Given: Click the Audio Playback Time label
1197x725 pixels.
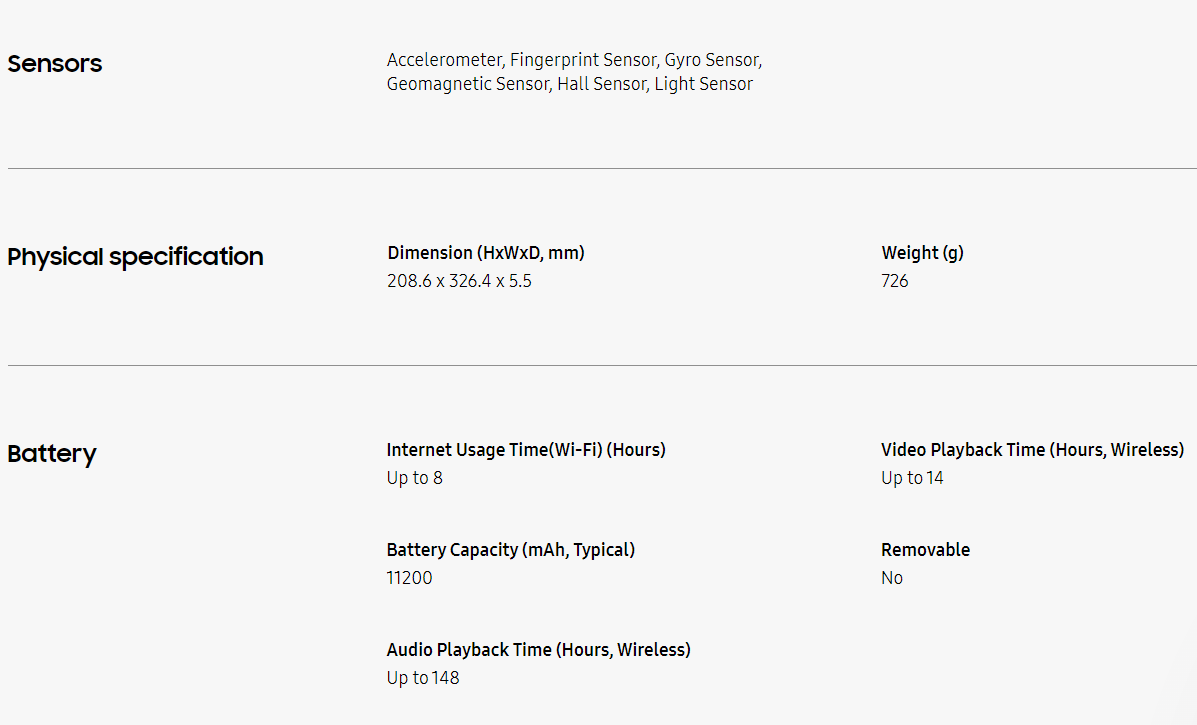Looking at the screenshot, I should (538, 650).
